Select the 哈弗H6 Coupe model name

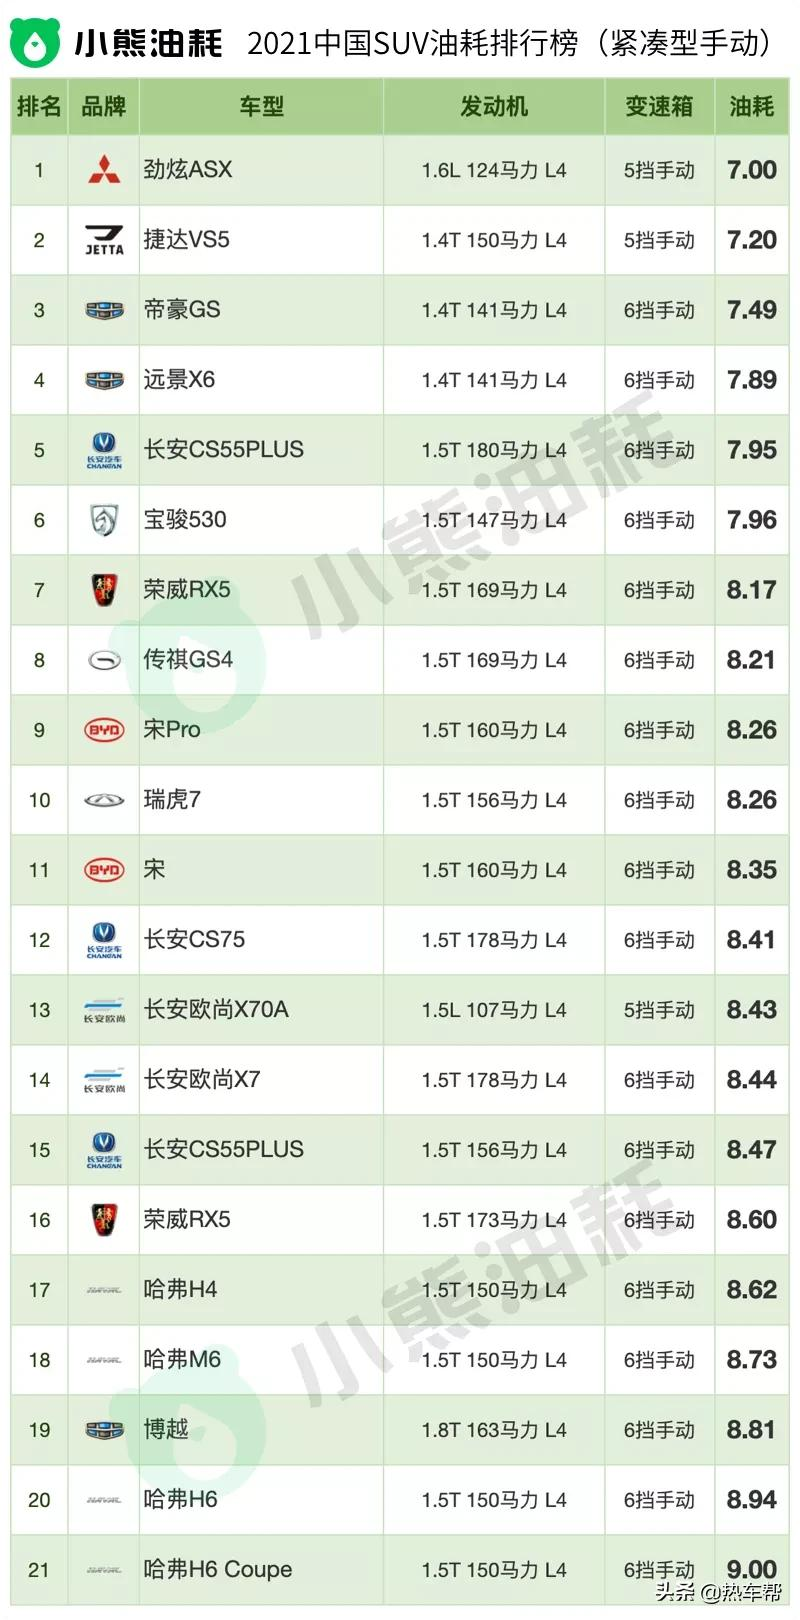[x=218, y=1569]
